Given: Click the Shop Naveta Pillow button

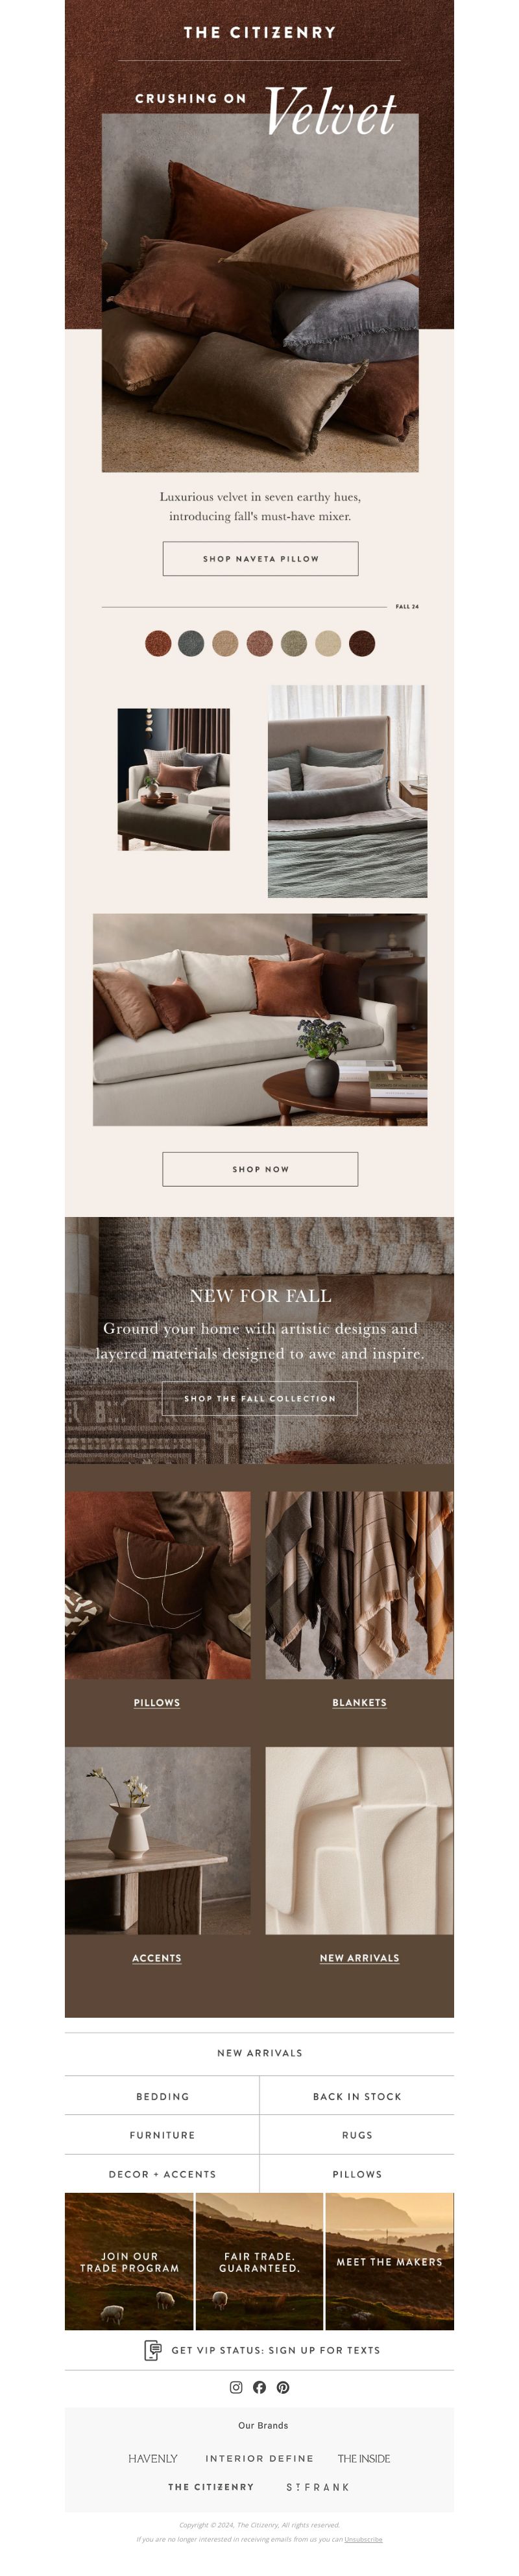Looking at the screenshot, I should click(x=260, y=558).
